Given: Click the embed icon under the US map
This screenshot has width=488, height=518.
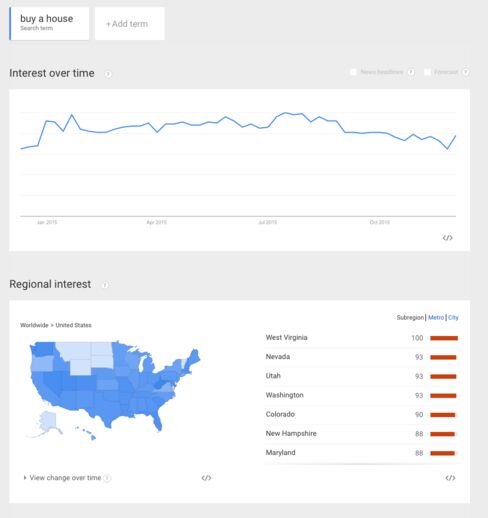Looking at the screenshot, I should pyautogui.click(x=206, y=478).
